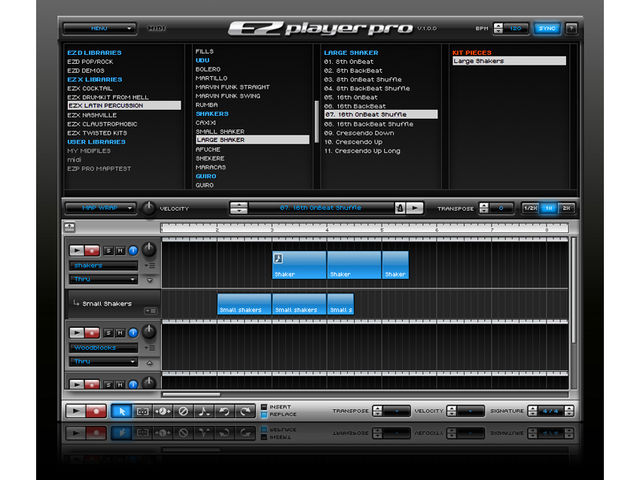Viewport: 640px width, 480px height.
Task: Adjust the browser Transpose stepper
Action: (x=484, y=208)
